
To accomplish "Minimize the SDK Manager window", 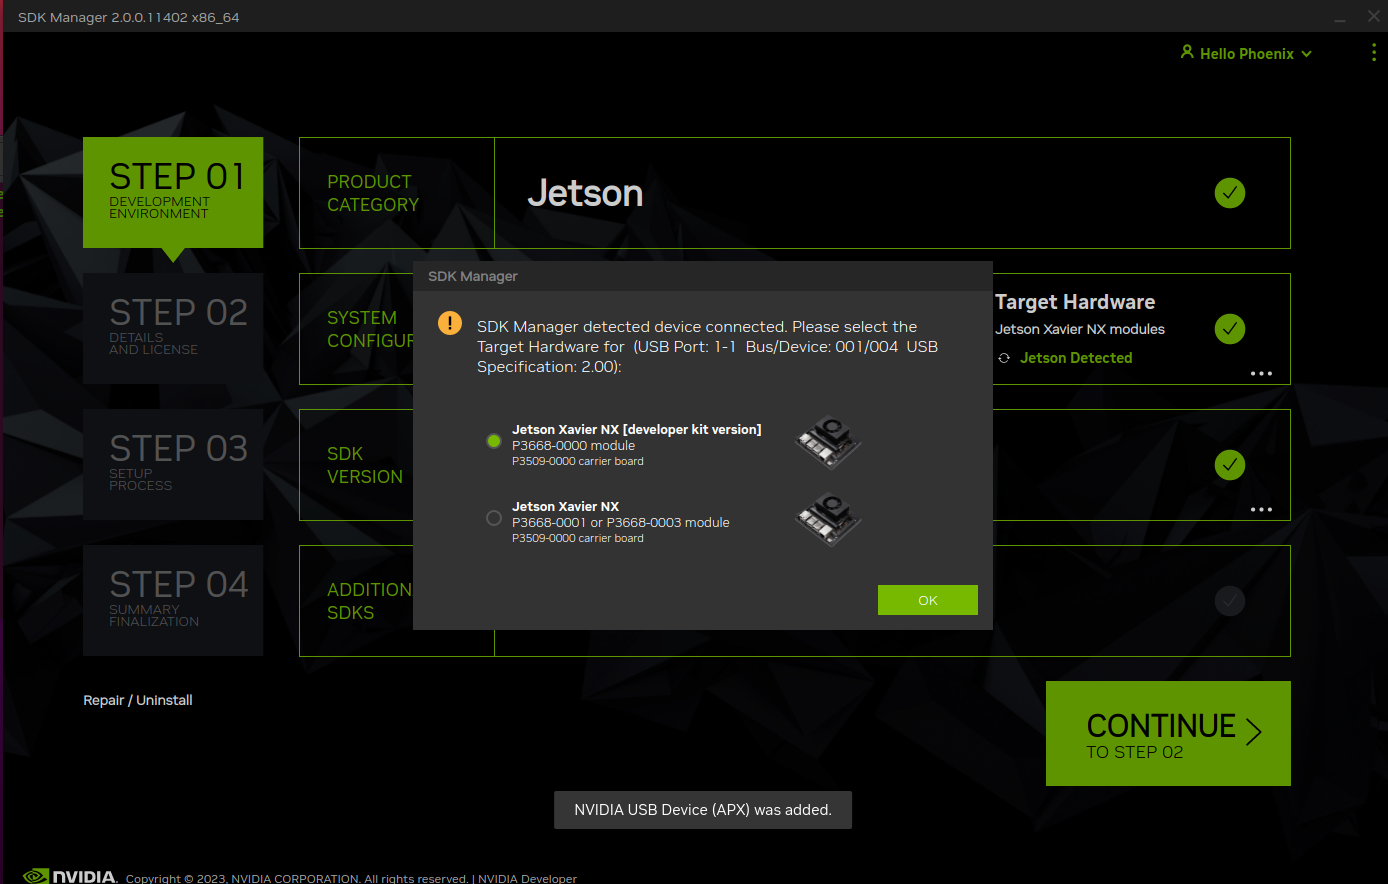I will pyautogui.click(x=1340, y=18).
